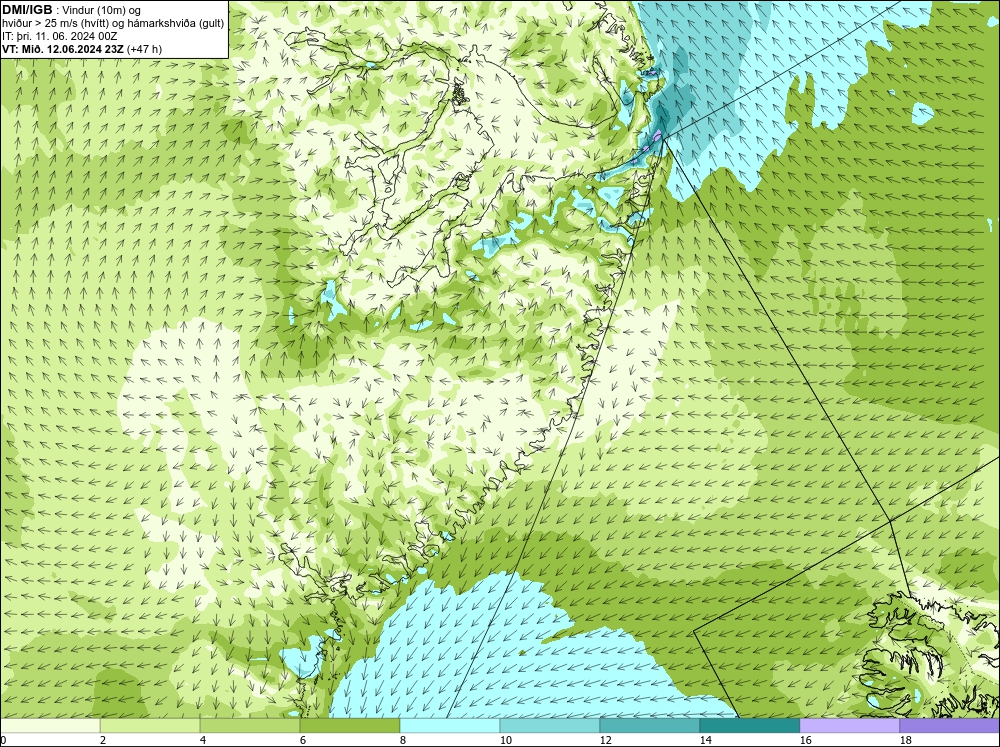Click the 'hviður > 25 m/s' description line

[x=112, y=23]
